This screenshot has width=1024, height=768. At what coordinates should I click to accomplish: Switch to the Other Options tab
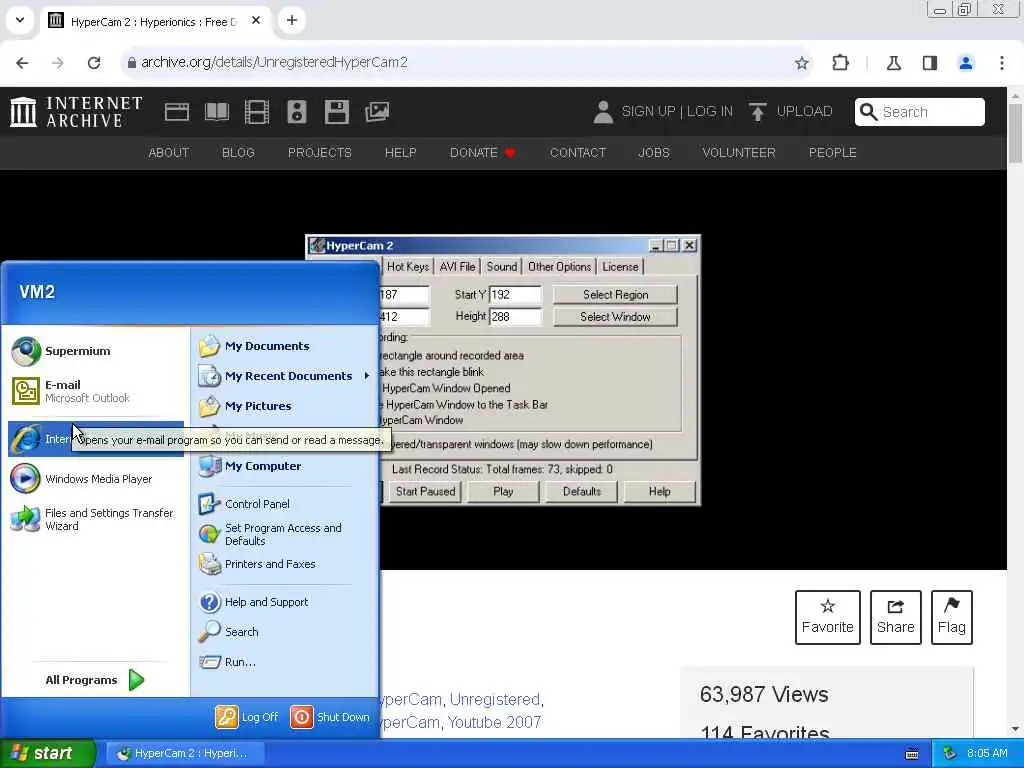pos(559,266)
